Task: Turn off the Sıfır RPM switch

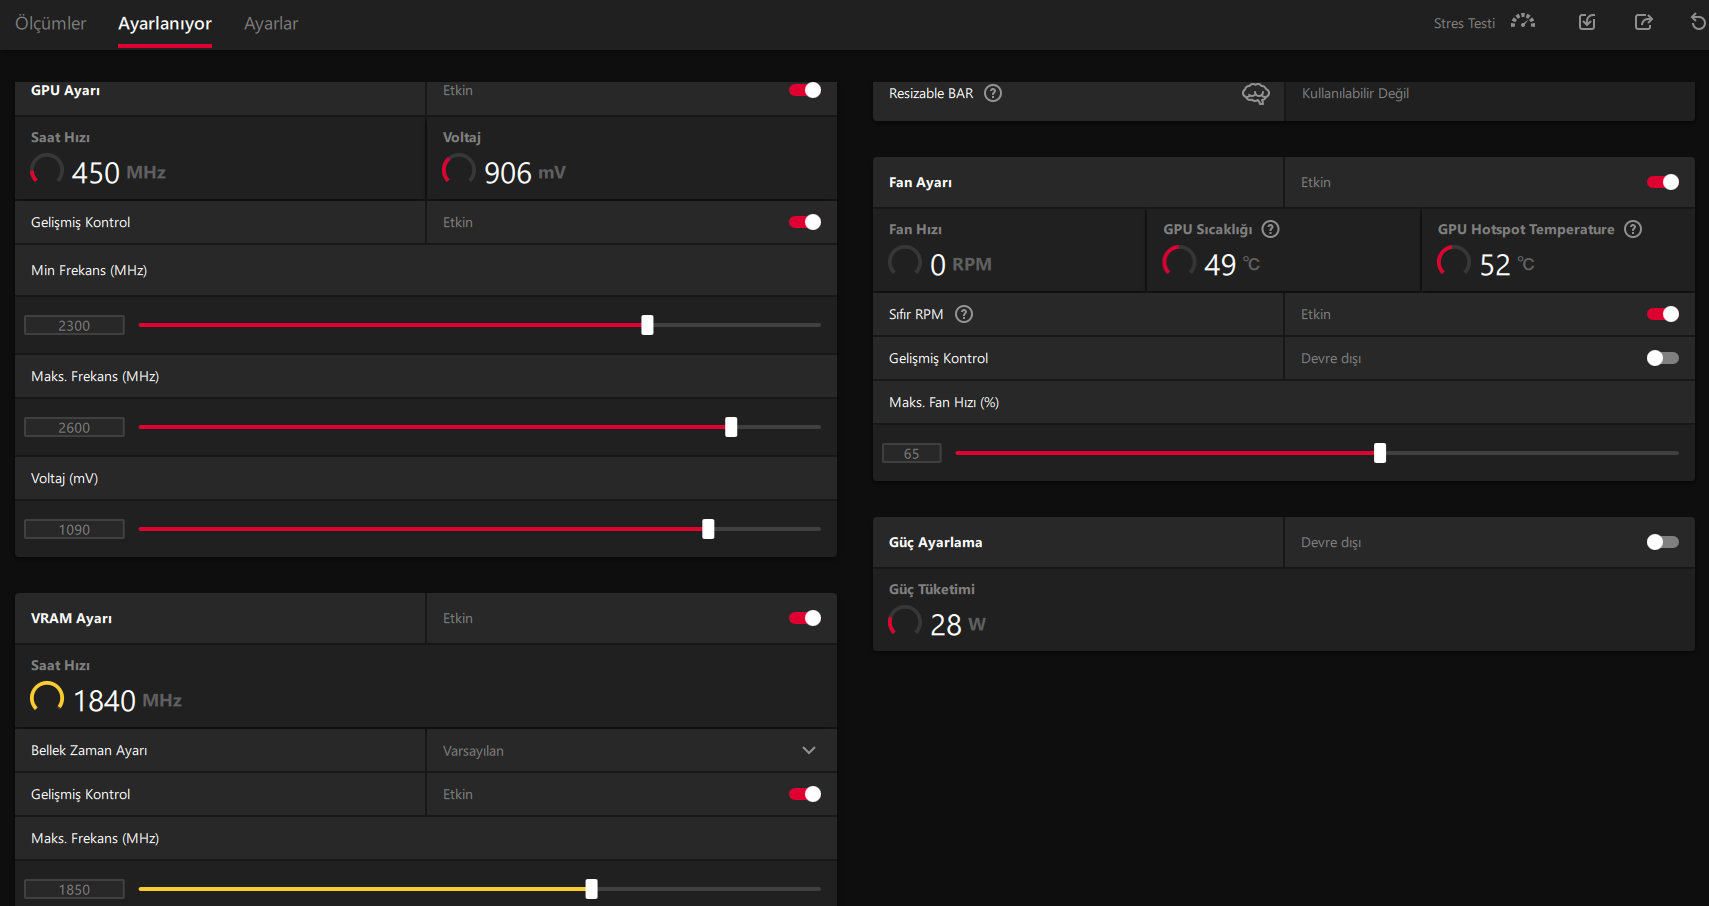Action: click(x=1663, y=314)
